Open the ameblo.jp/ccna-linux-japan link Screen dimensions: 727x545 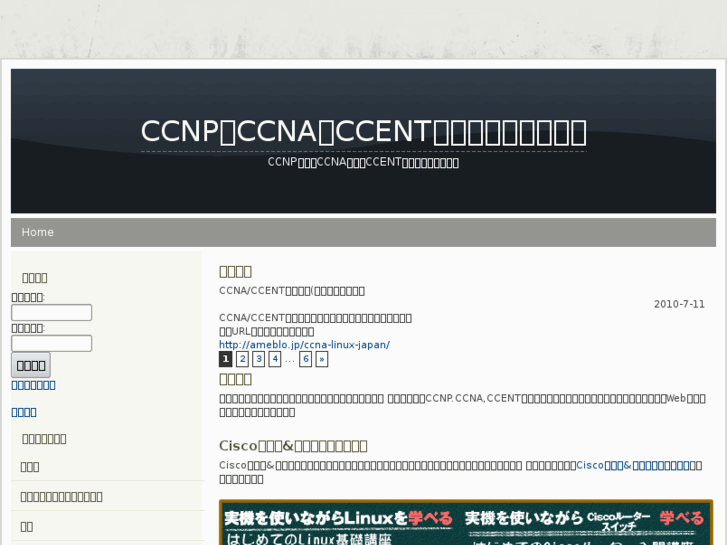pos(304,345)
